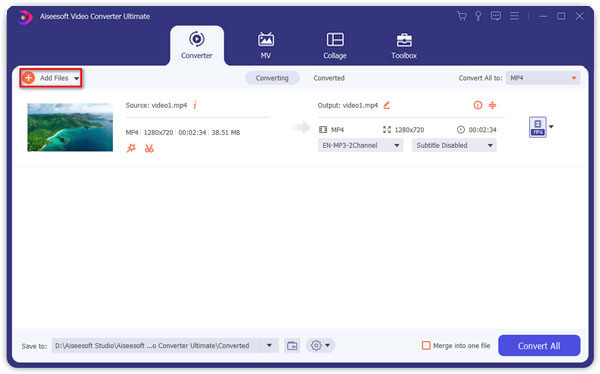This screenshot has height=374, width=600.
Task: Switch to the Toolbox tab
Action: (404, 45)
